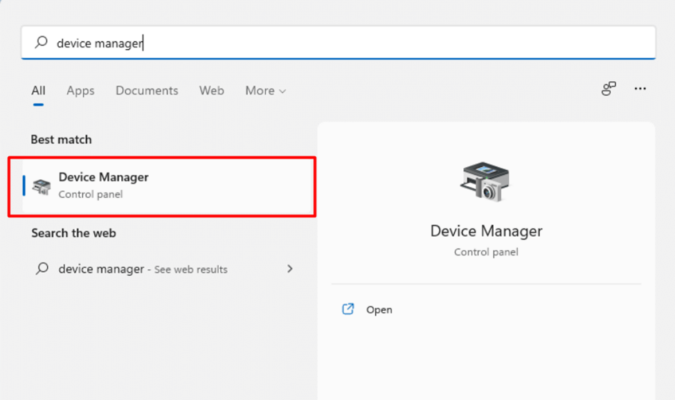Click the search field containing 'device manager'
This screenshot has height=400, width=675.
338,43
